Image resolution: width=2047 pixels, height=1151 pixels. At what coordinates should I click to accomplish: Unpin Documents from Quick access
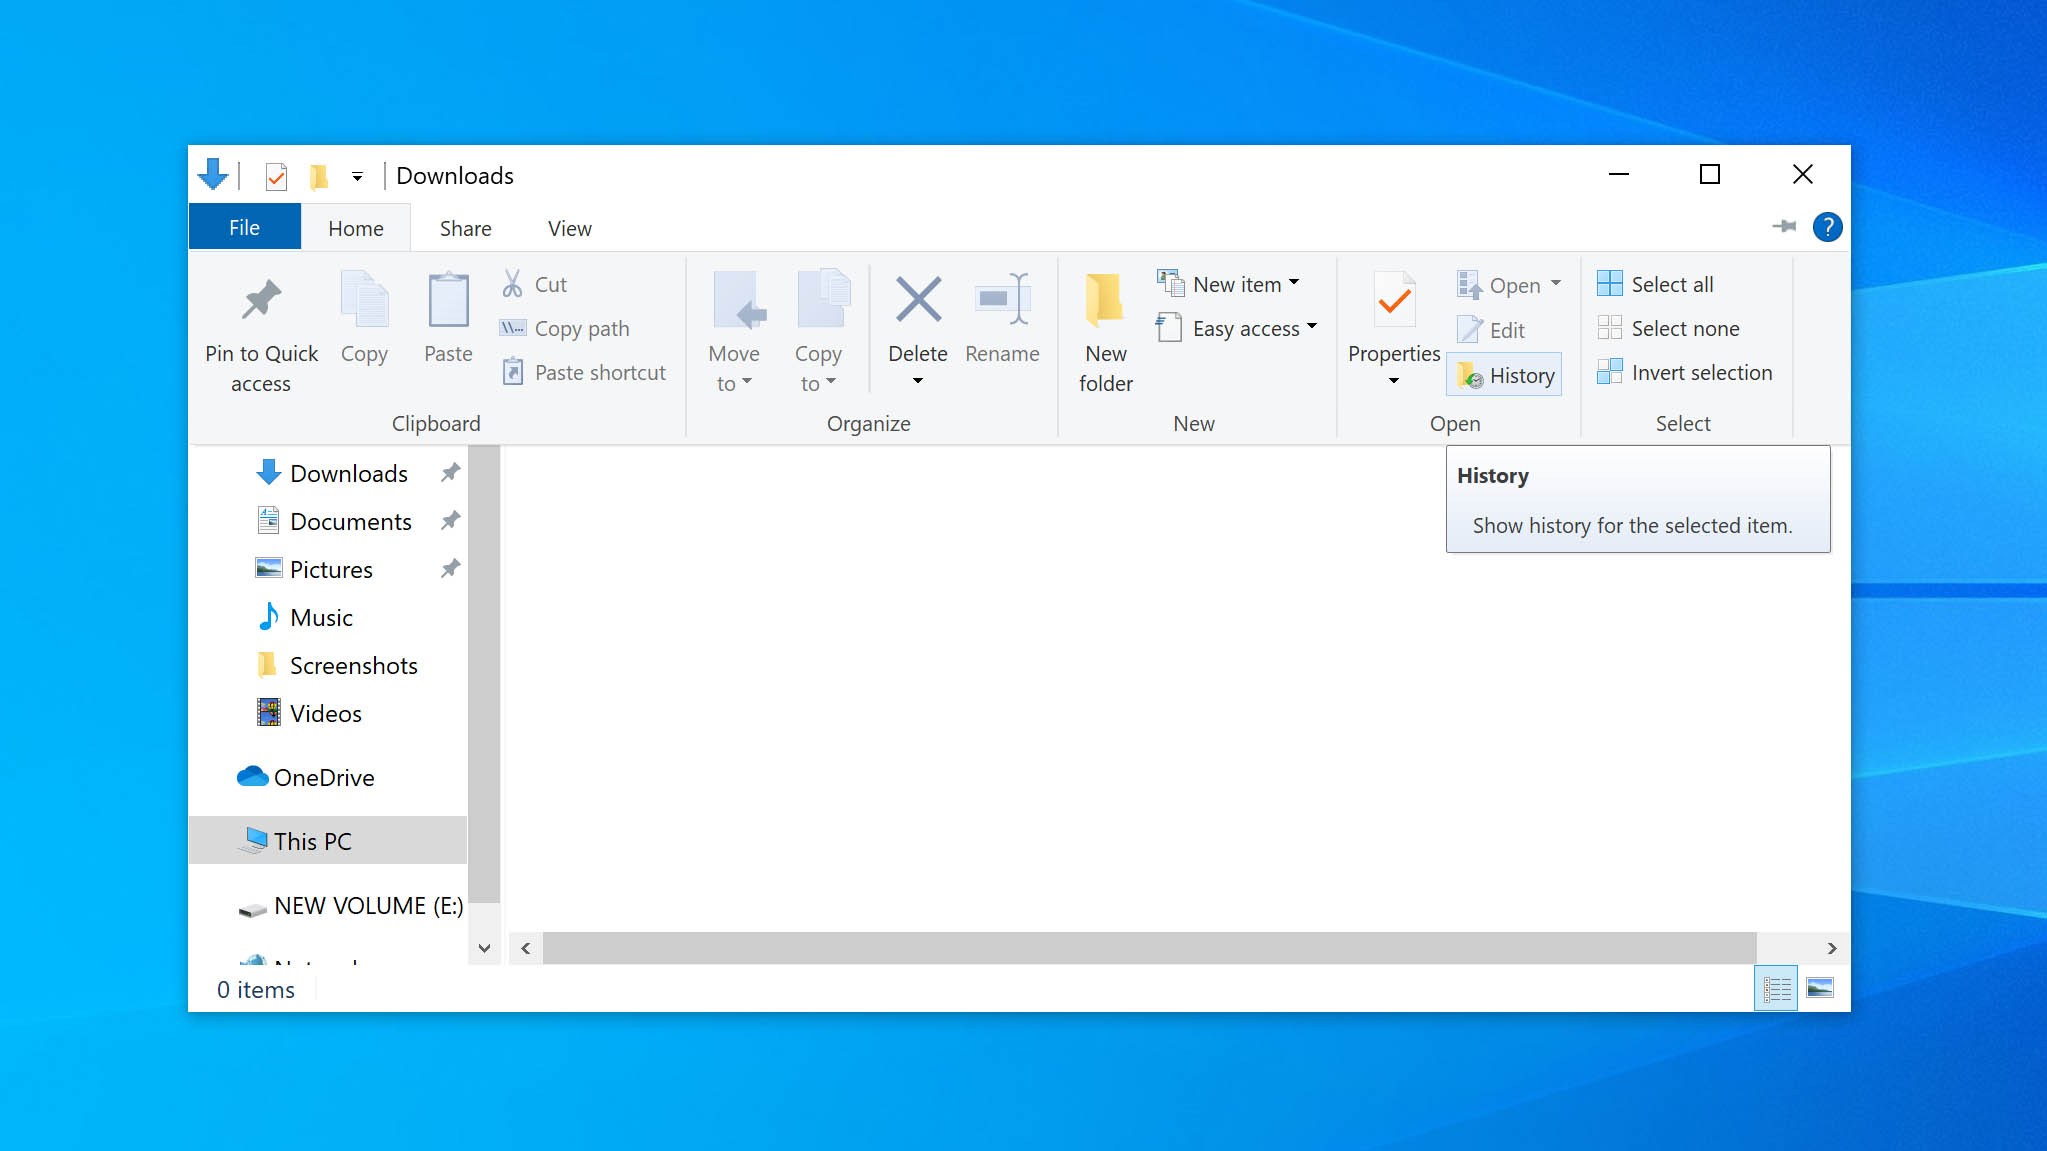[451, 520]
